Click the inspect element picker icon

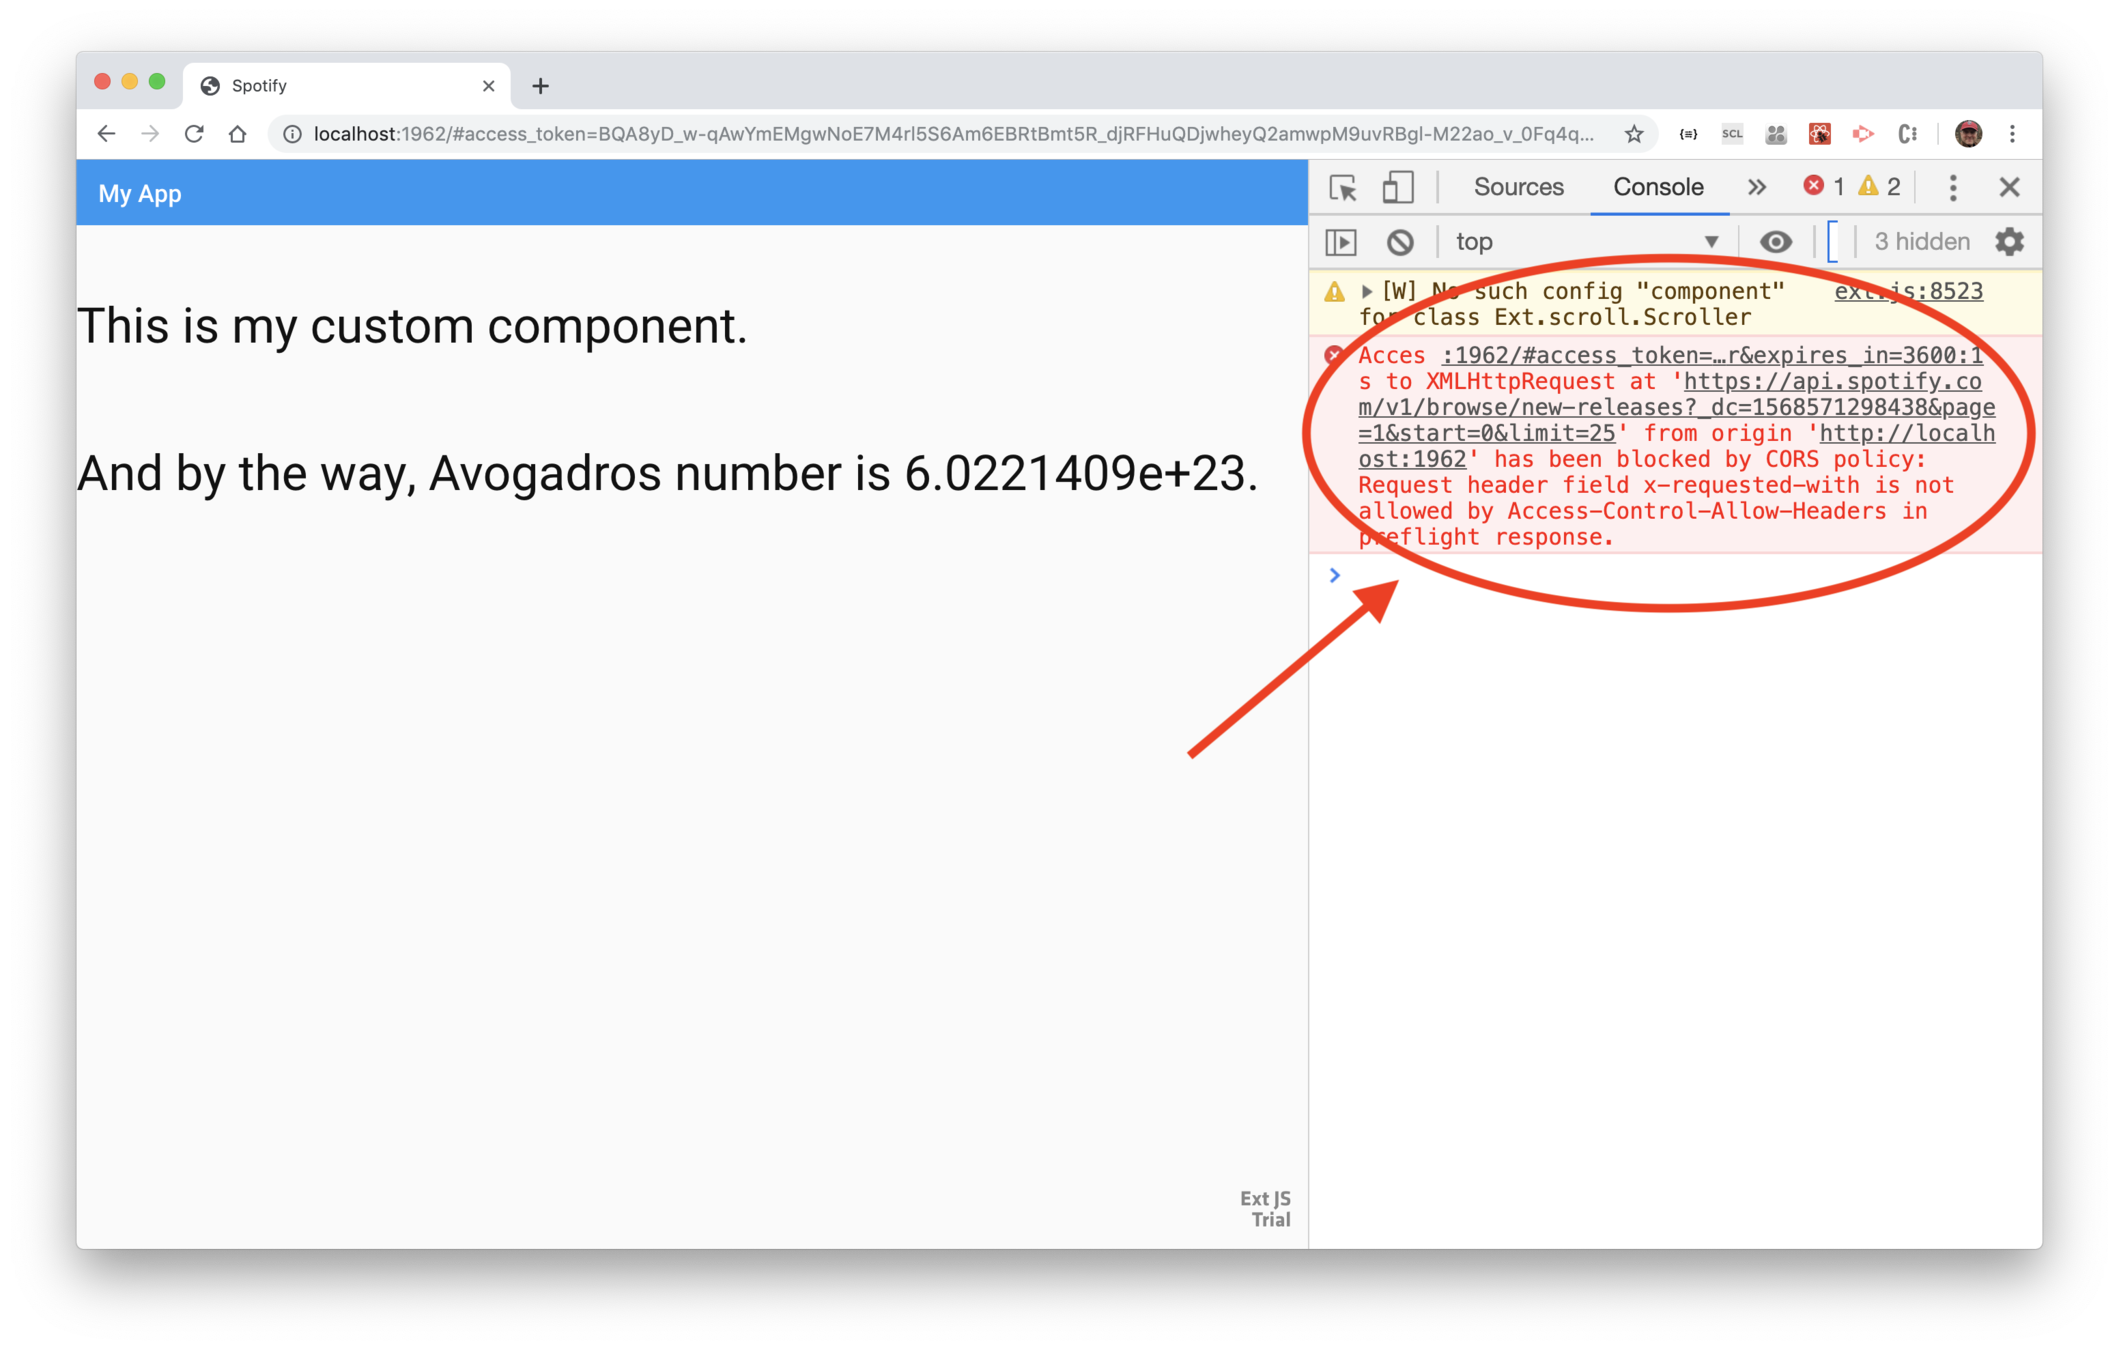(x=1342, y=188)
